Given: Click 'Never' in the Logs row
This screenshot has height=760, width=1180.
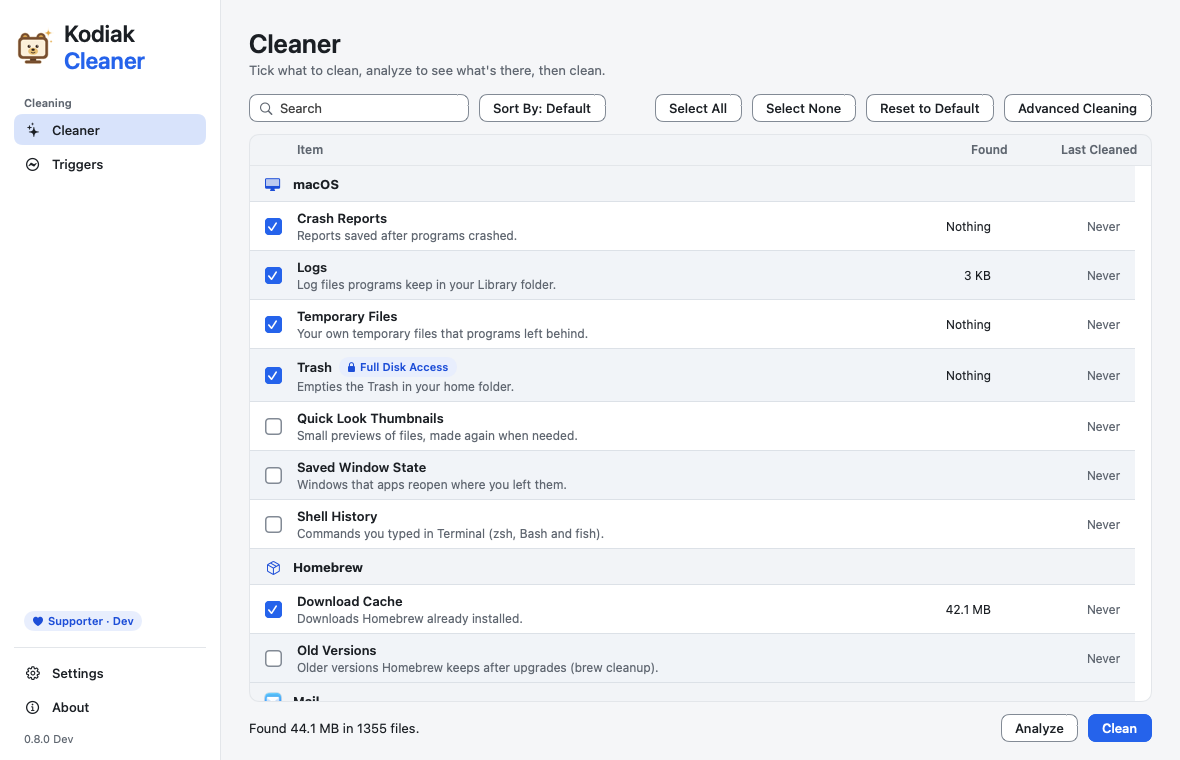Looking at the screenshot, I should click(1103, 275).
